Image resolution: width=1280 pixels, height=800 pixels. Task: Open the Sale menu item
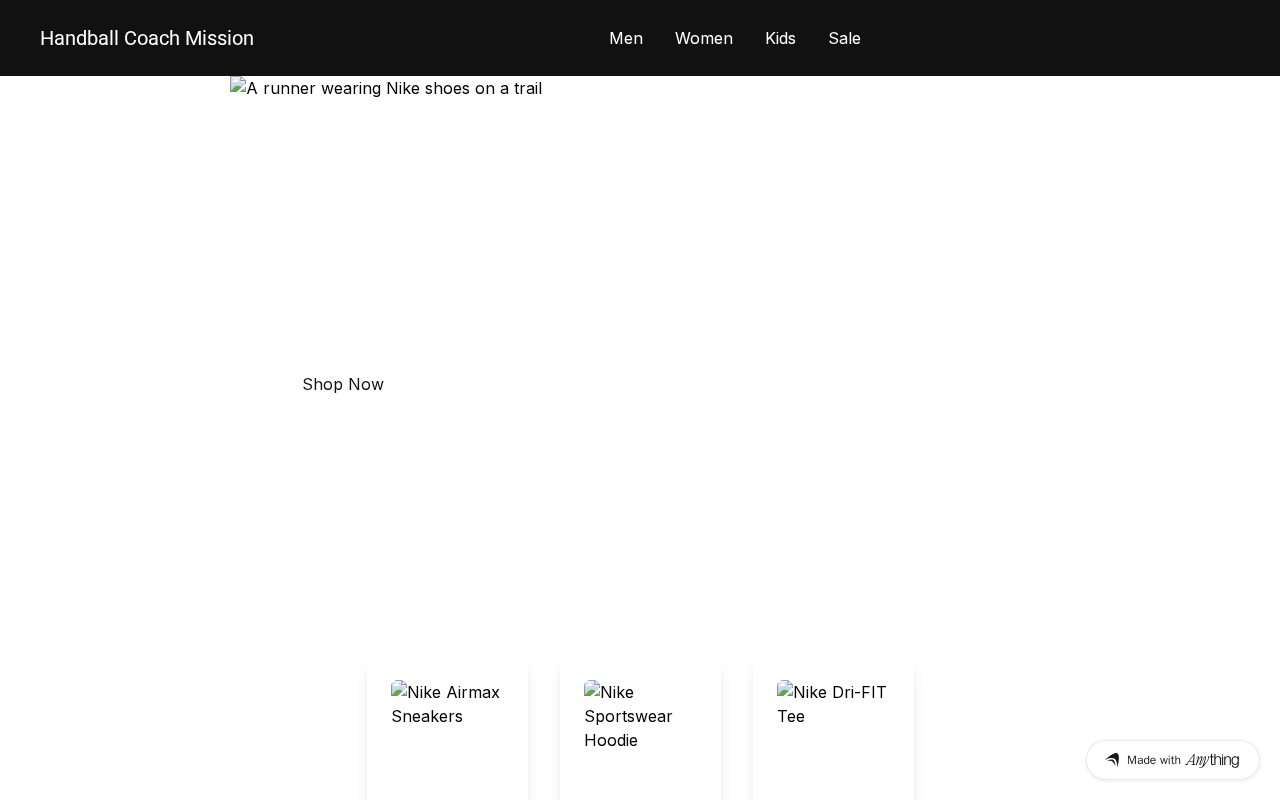[844, 38]
